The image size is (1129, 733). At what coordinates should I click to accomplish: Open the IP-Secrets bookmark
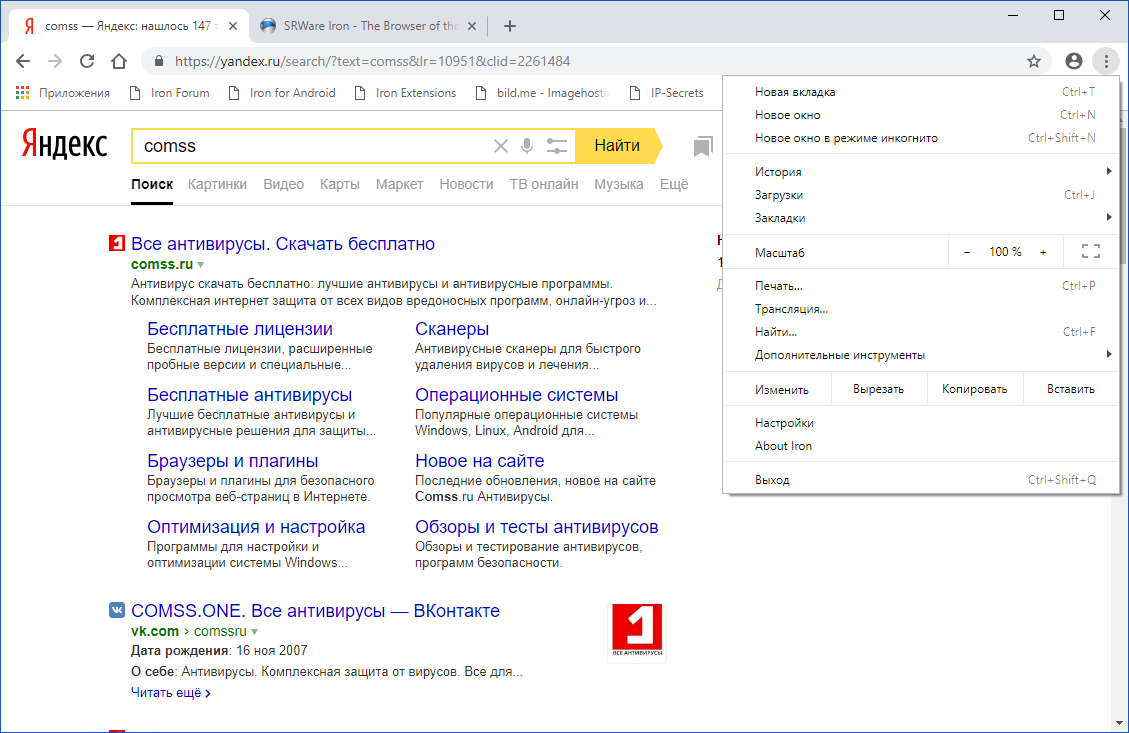(x=666, y=93)
